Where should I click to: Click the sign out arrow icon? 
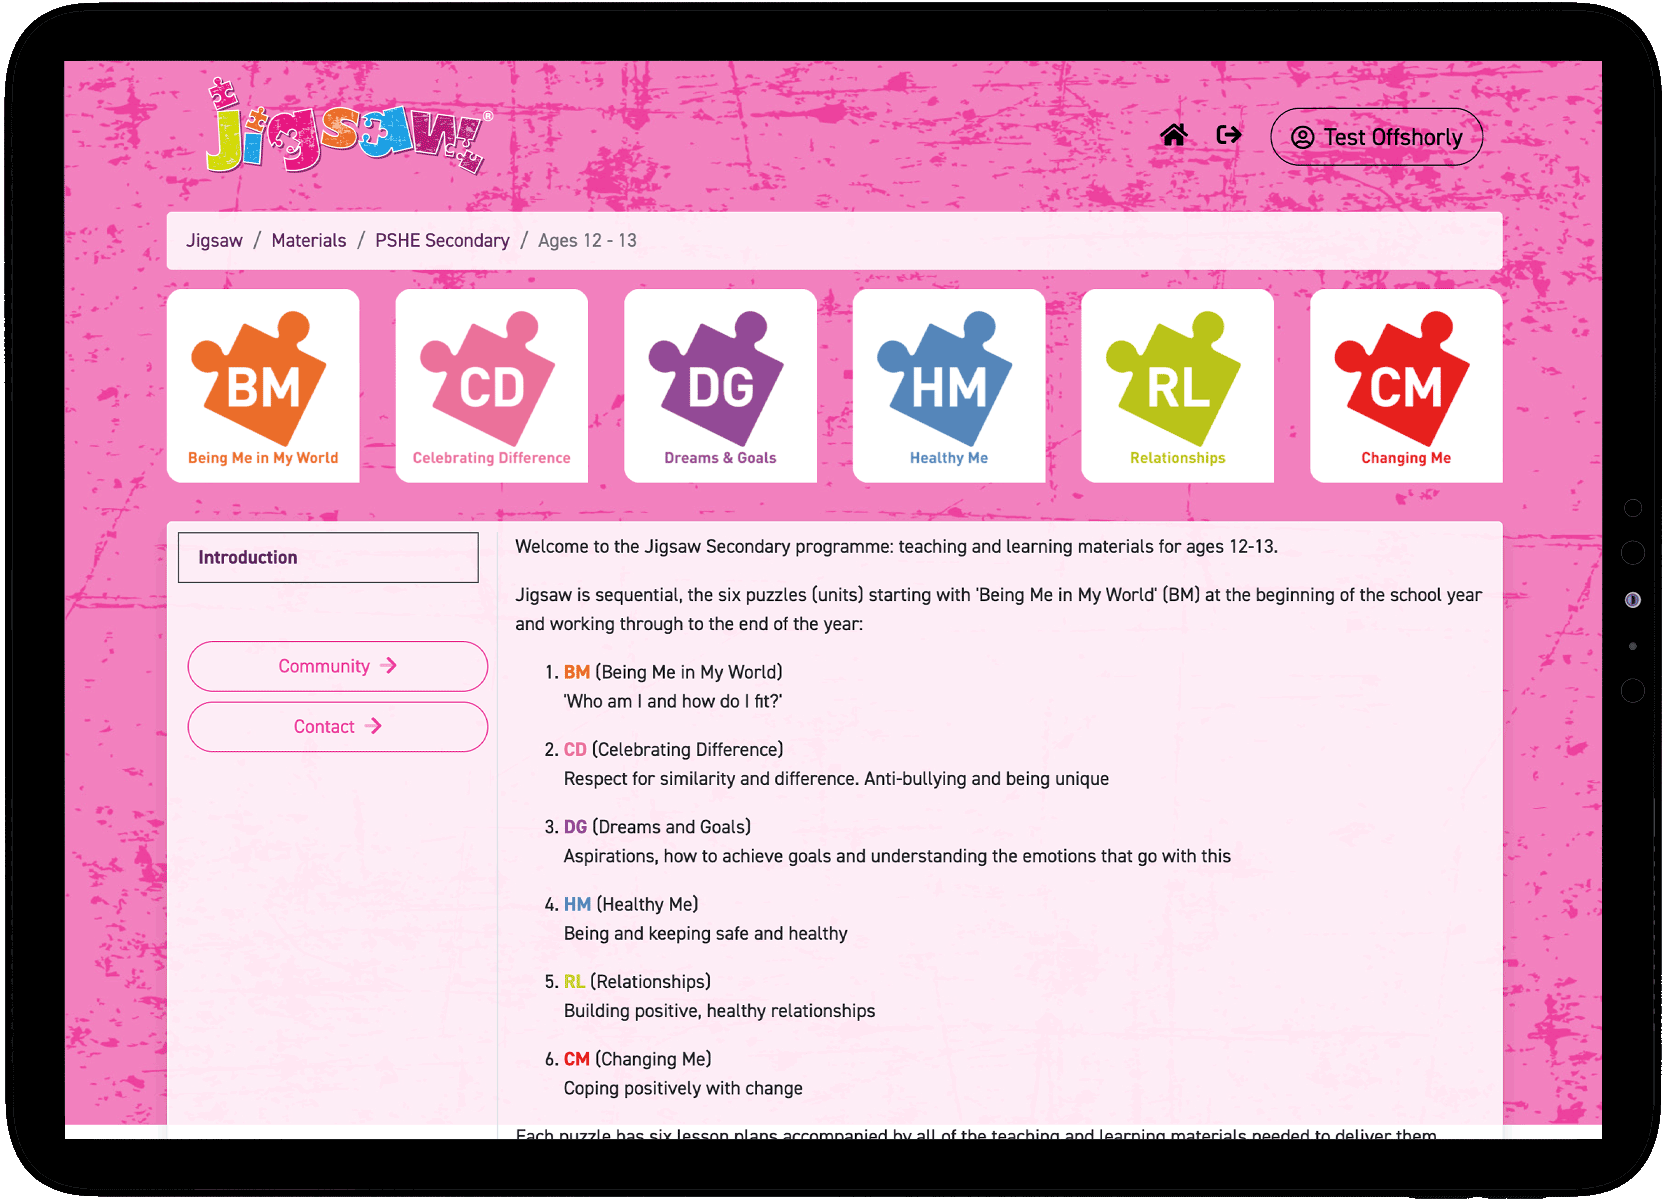pyautogui.click(x=1229, y=135)
